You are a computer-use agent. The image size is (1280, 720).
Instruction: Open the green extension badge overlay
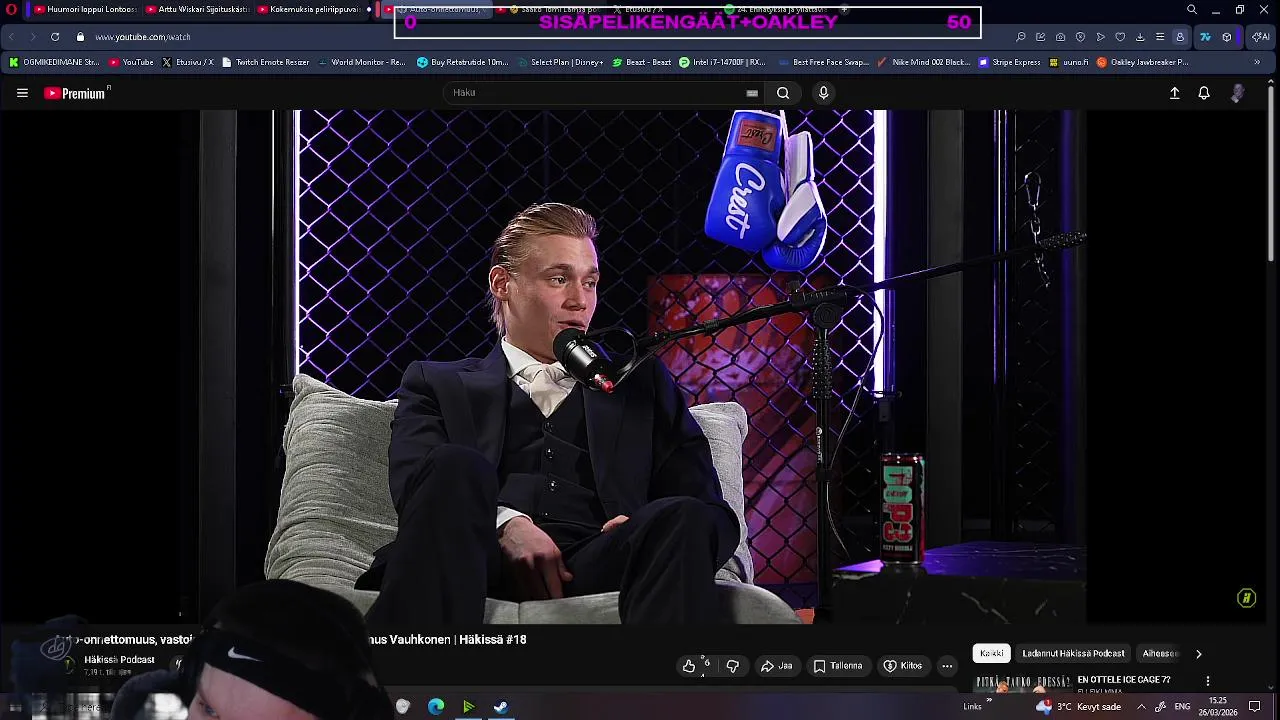pyautogui.click(x=1246, y=598)
